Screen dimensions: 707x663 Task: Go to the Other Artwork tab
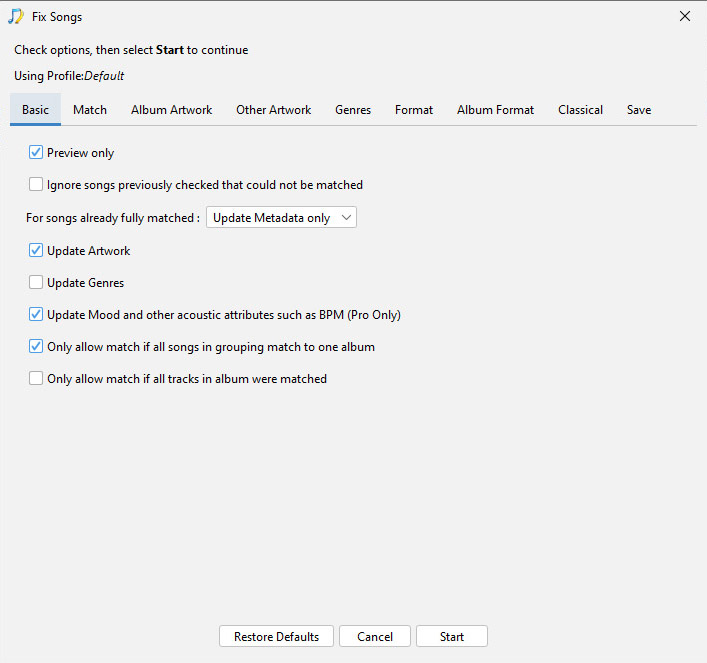coord(273,110)
